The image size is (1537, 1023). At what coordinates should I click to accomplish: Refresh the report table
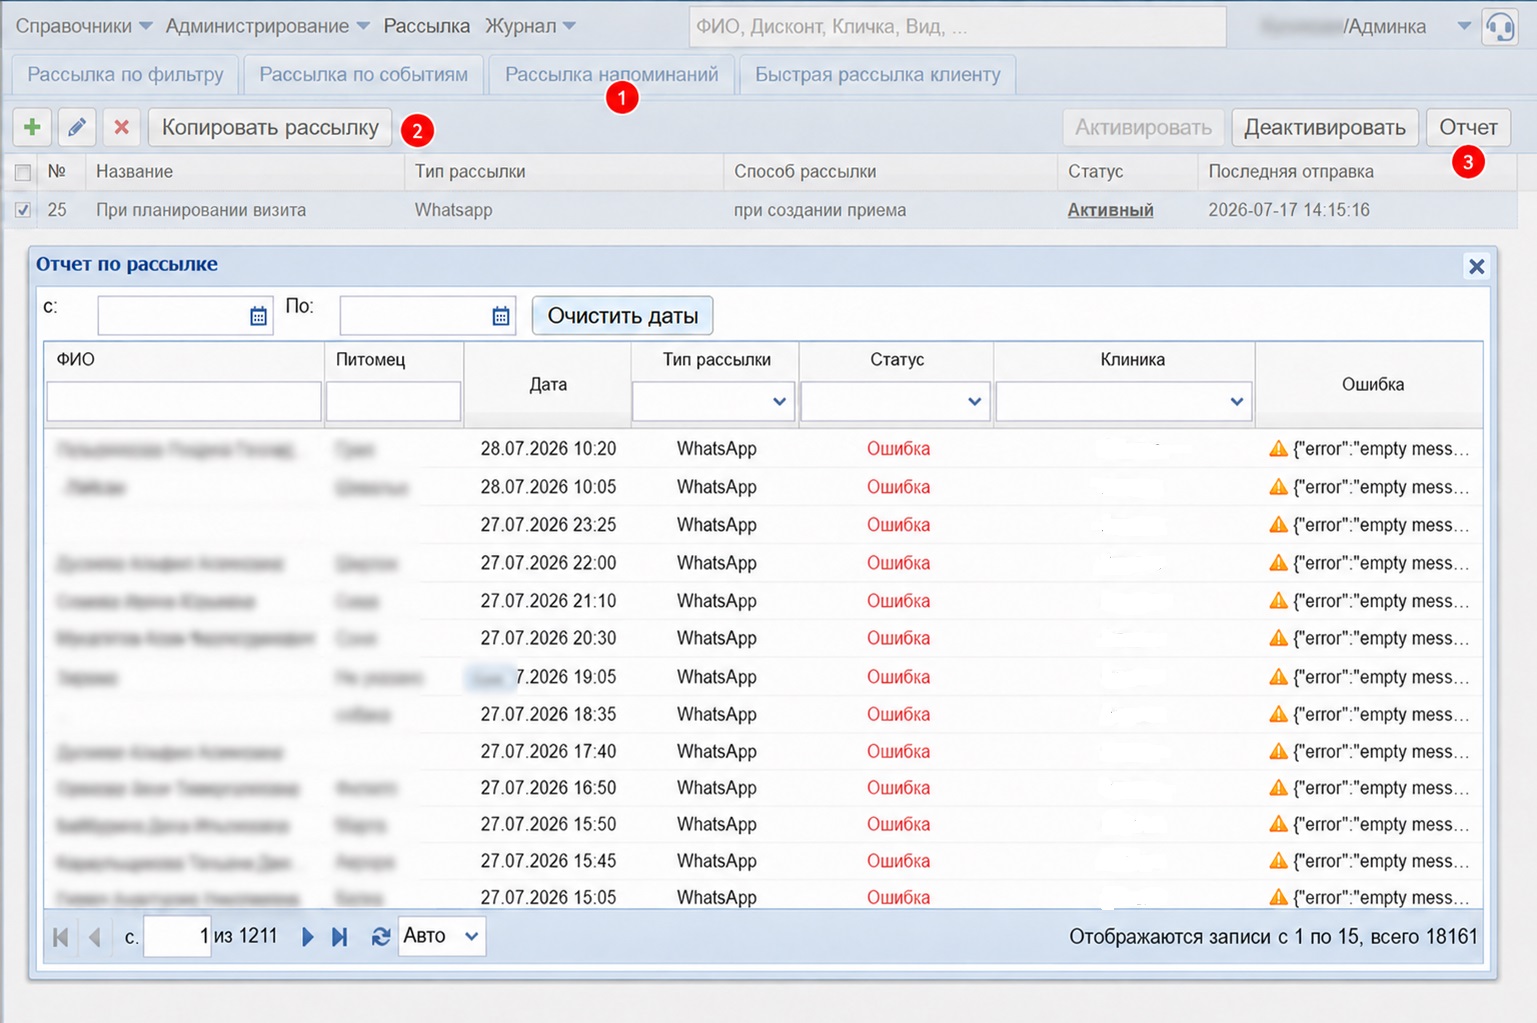pyautogui.click(x=380, y=937)
